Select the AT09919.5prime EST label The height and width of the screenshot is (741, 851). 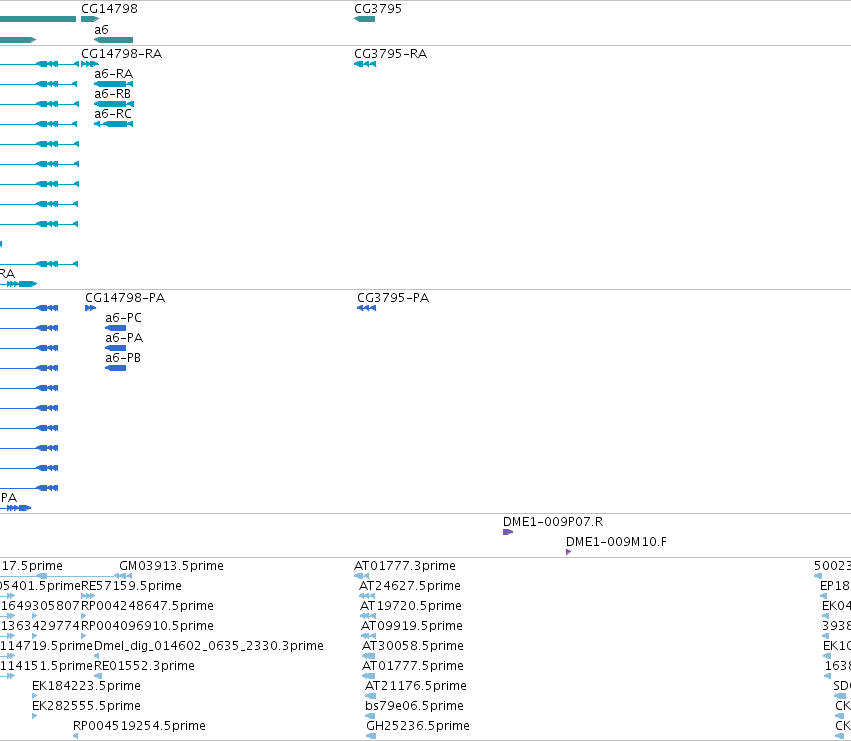(412, 626)
